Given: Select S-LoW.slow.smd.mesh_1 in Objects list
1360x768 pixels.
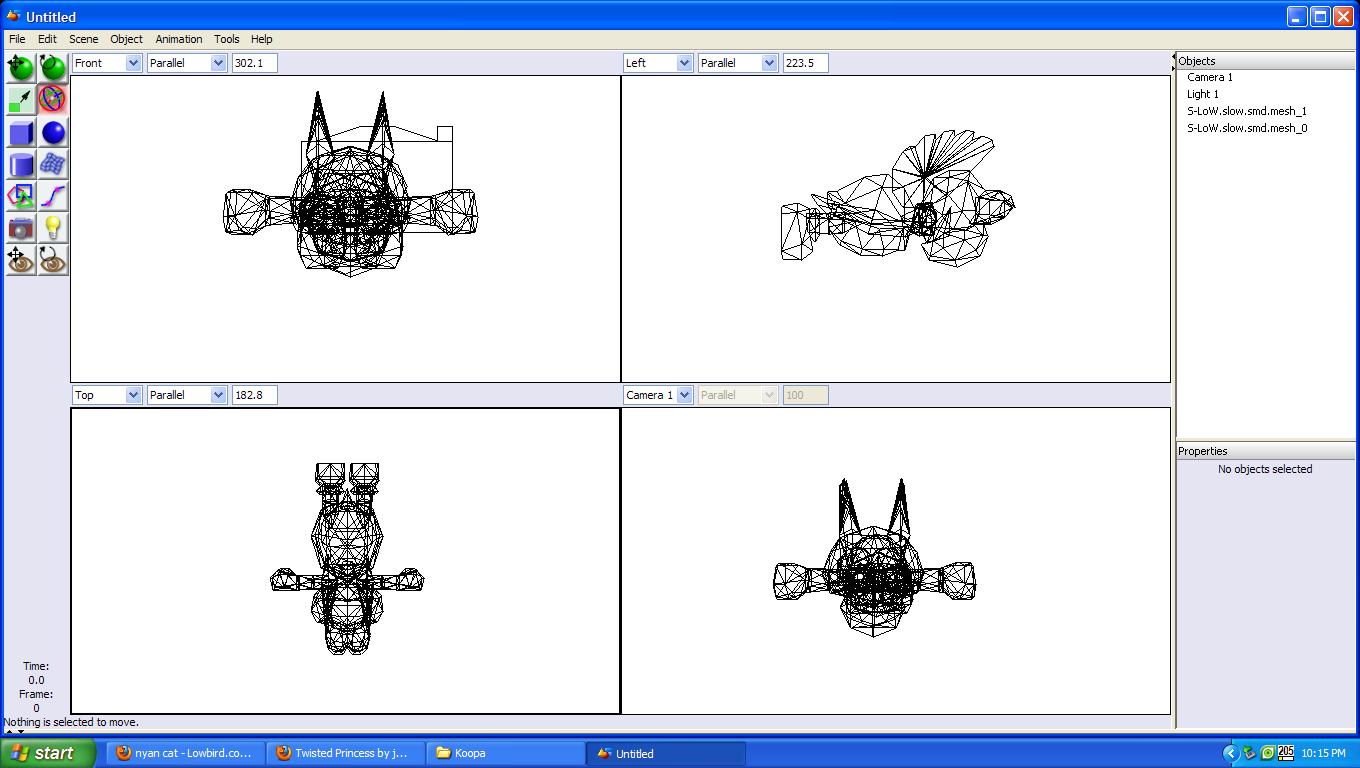Looking at the screenshot, I should (x=1246, y=111).
